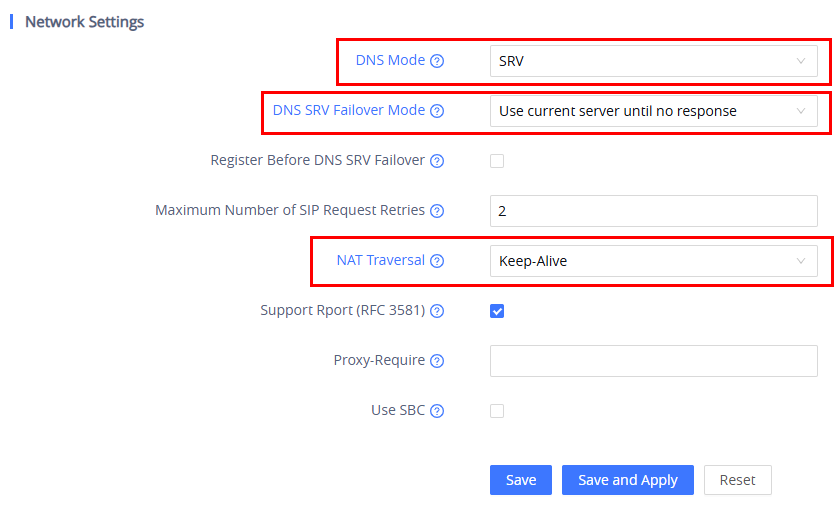Open help for Register Before DNS SRV Failover
840x513 pixels.
coord(437,161)
